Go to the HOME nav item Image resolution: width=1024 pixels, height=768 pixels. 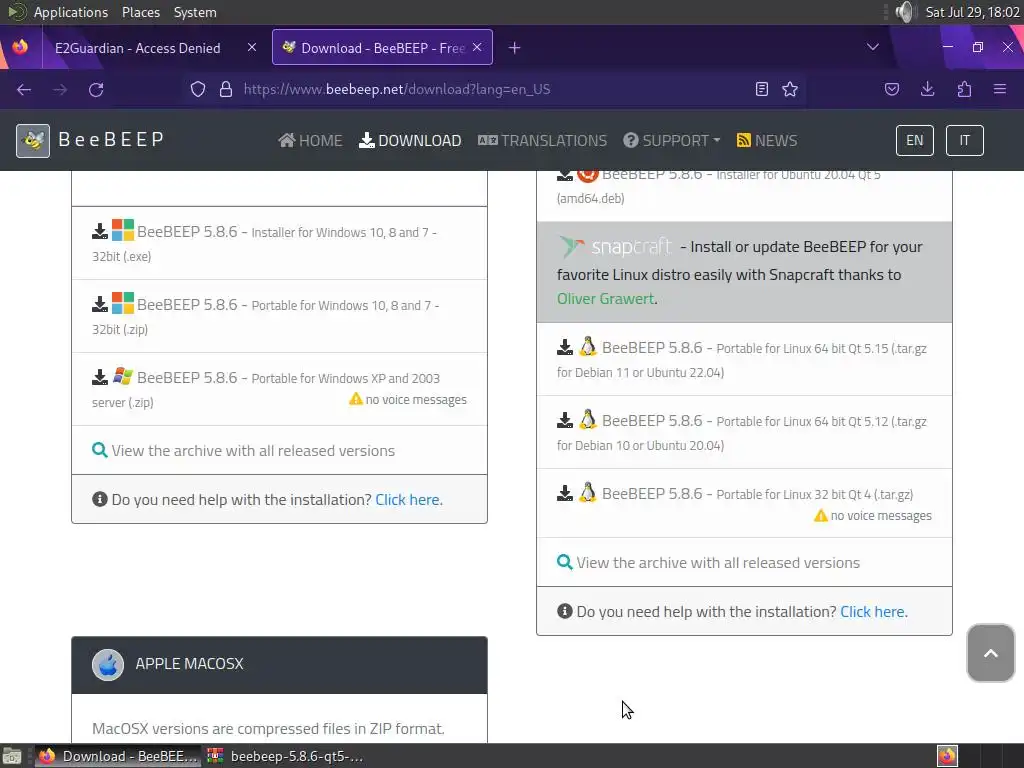(x=310, y=140)
